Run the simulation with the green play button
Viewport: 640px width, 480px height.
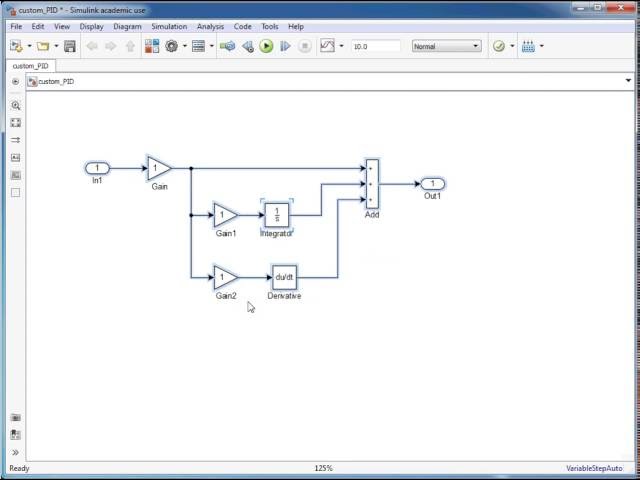pos(267,46)
